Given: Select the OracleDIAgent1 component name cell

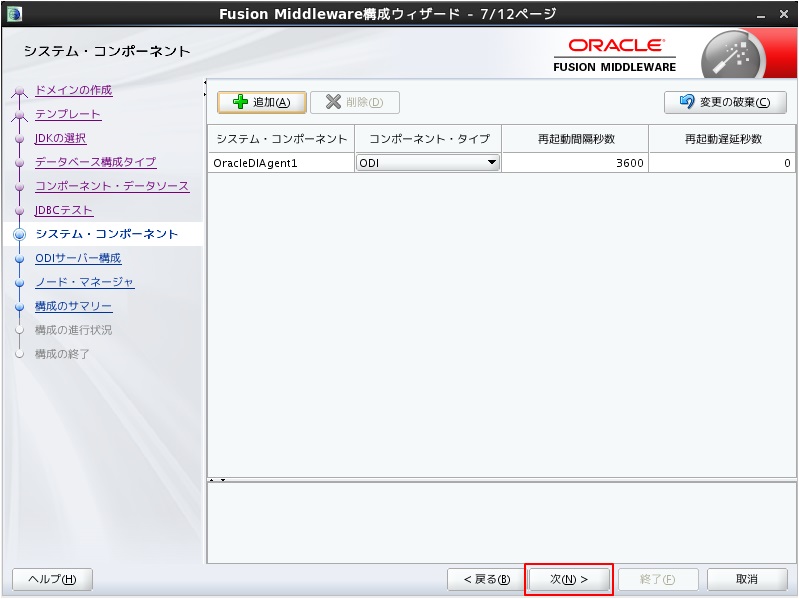Looking at the screenshot, I should coord(281,163).
